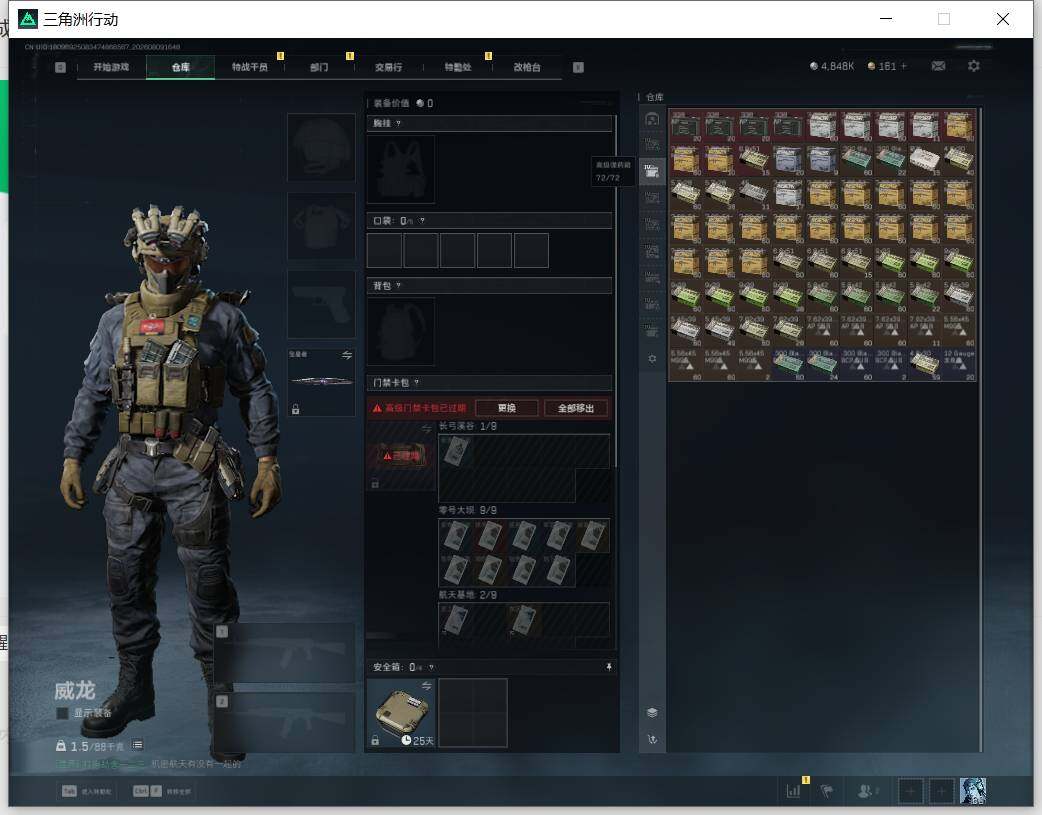
Task: Switch to the 开始游戏 tab
Action: (x=111, y=67)
